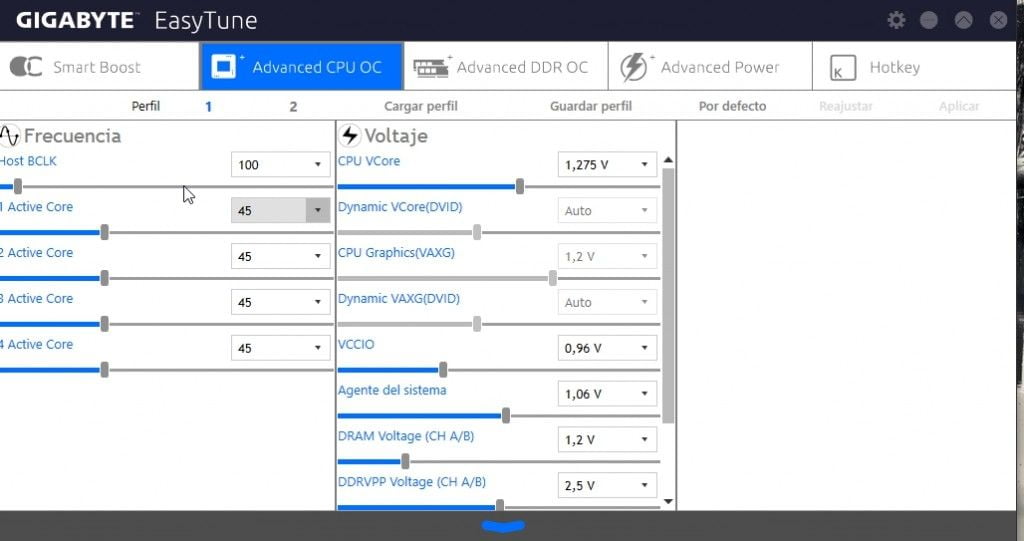Click the DRAM Voltage slider handle
The height and width of the screenshot is (541, 1024).
pos(406,462)
